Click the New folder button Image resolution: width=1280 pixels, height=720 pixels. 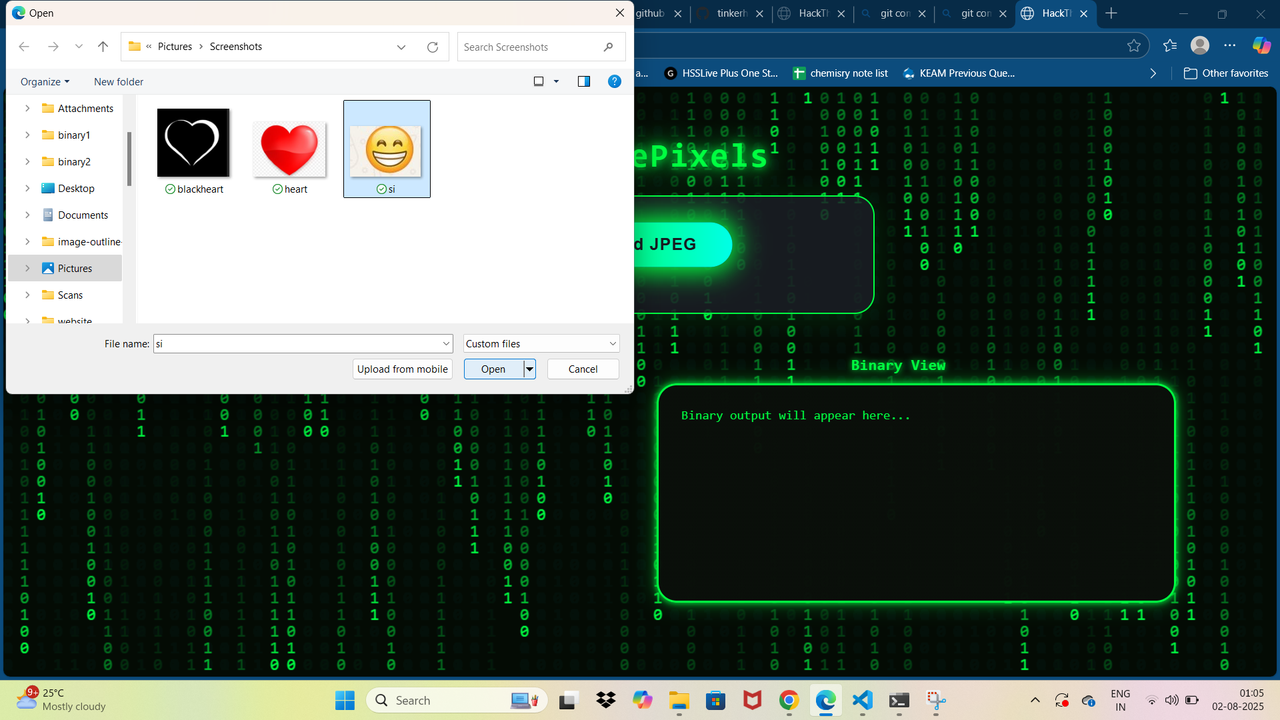pos(119,82)
